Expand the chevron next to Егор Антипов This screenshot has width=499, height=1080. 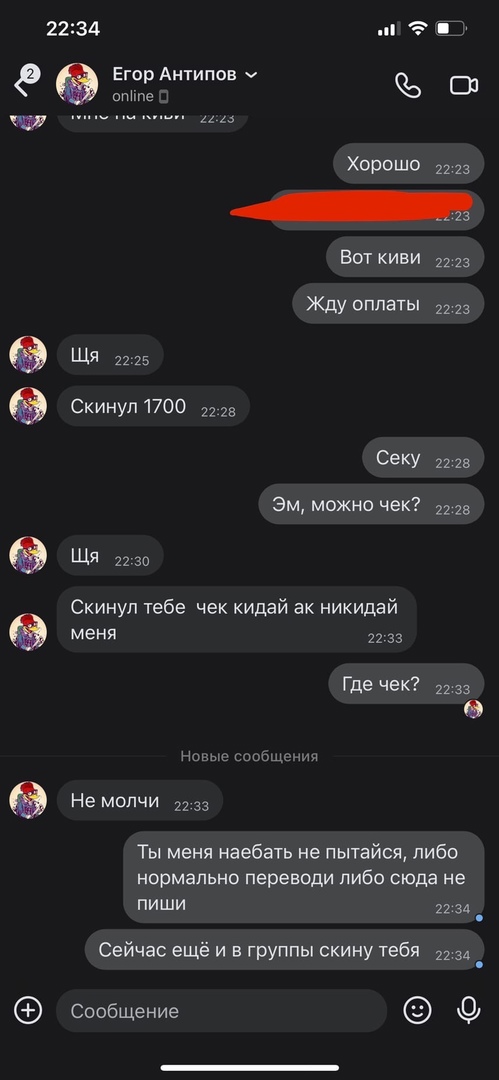tap(252, 74)
